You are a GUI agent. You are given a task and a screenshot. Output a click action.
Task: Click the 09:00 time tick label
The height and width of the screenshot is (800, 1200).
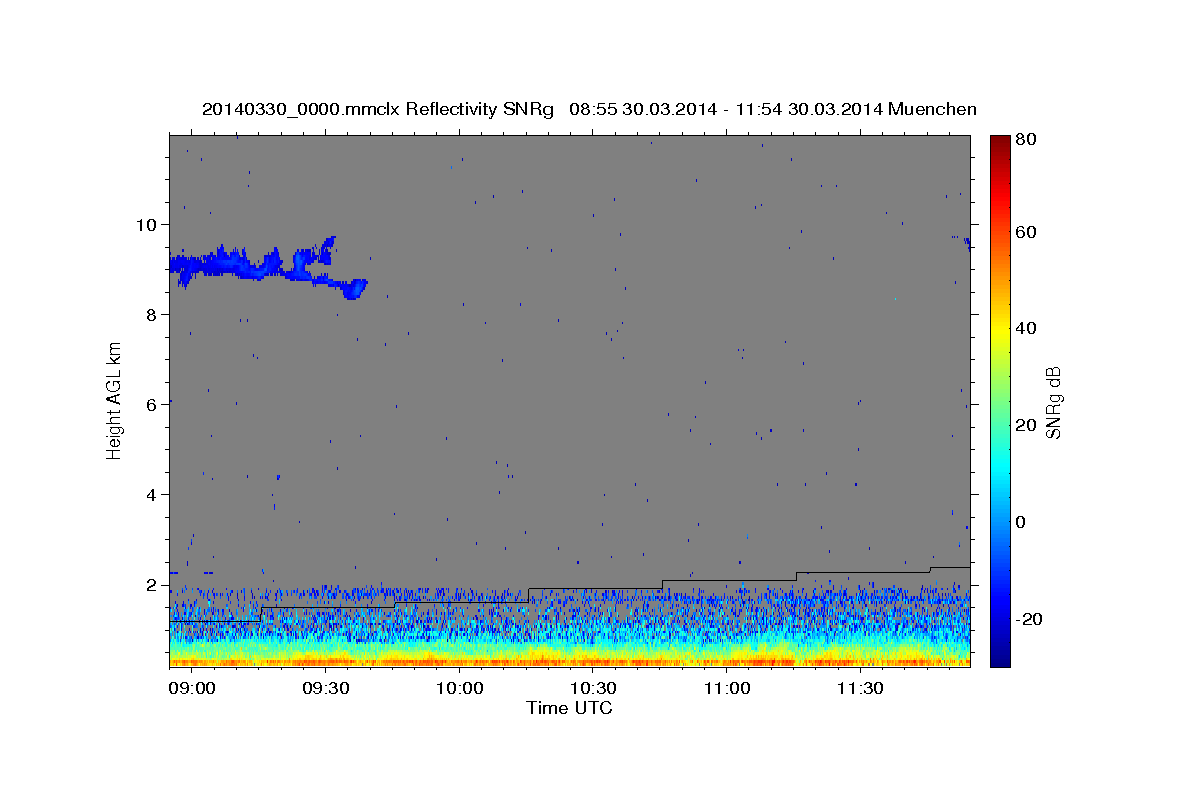[x=192, y=689]
